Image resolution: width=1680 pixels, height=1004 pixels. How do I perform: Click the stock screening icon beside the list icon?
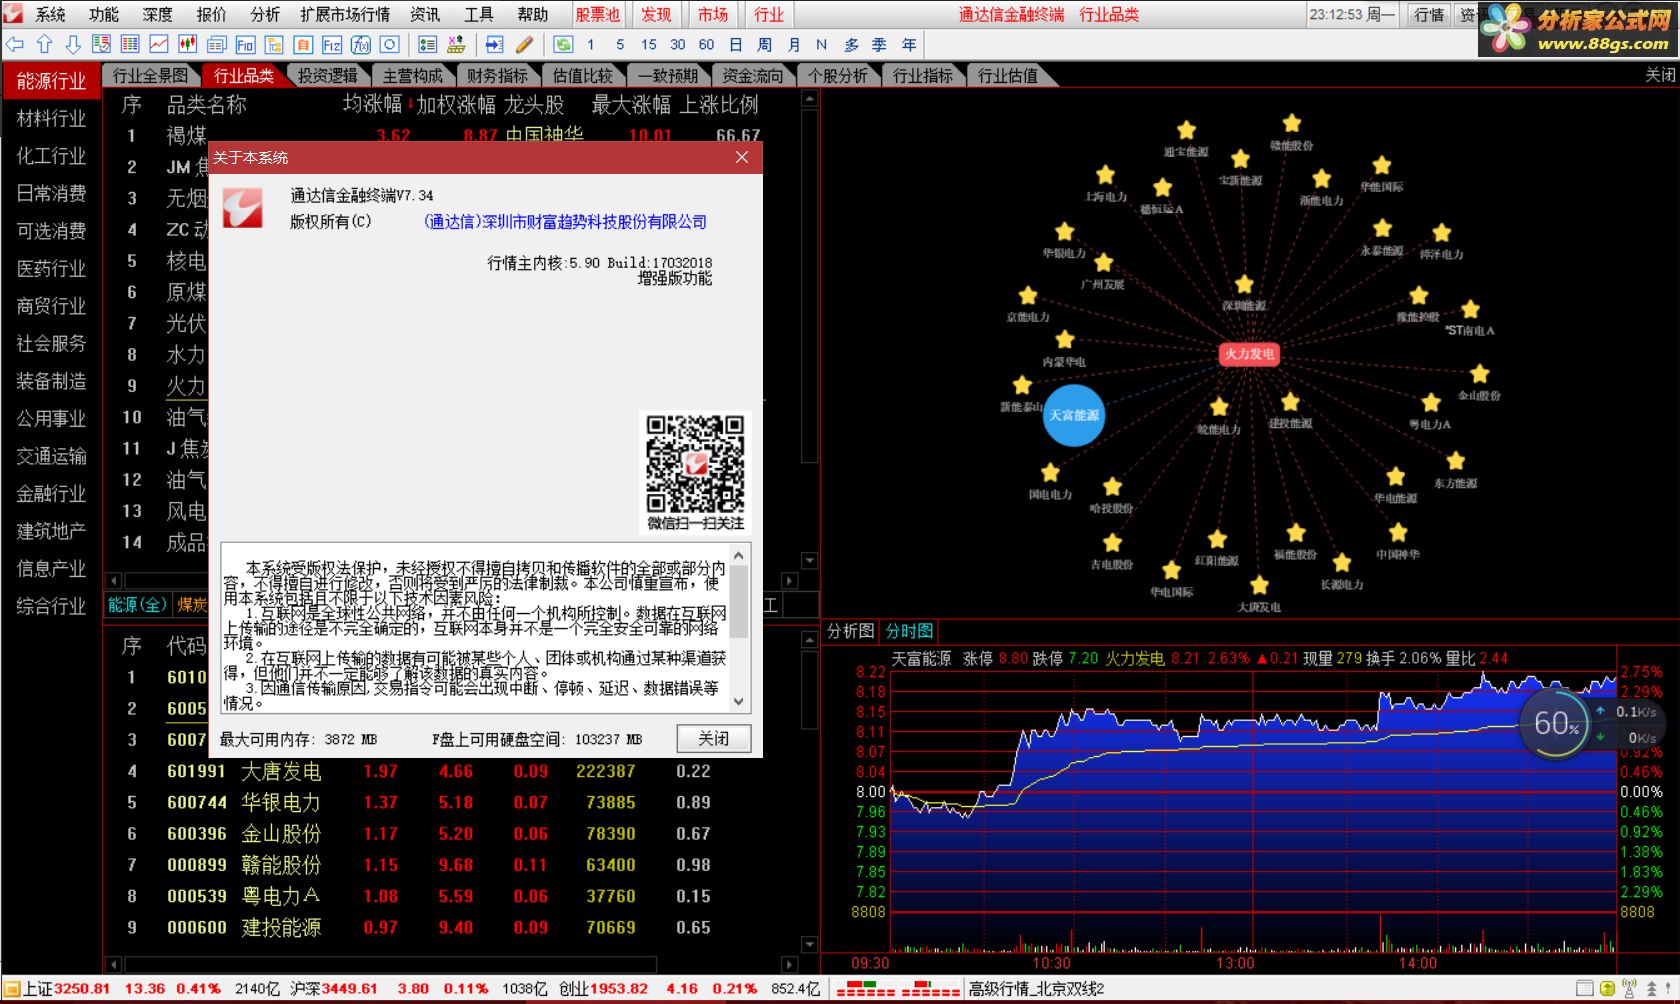pyautogui.click(x=456, y=44)
